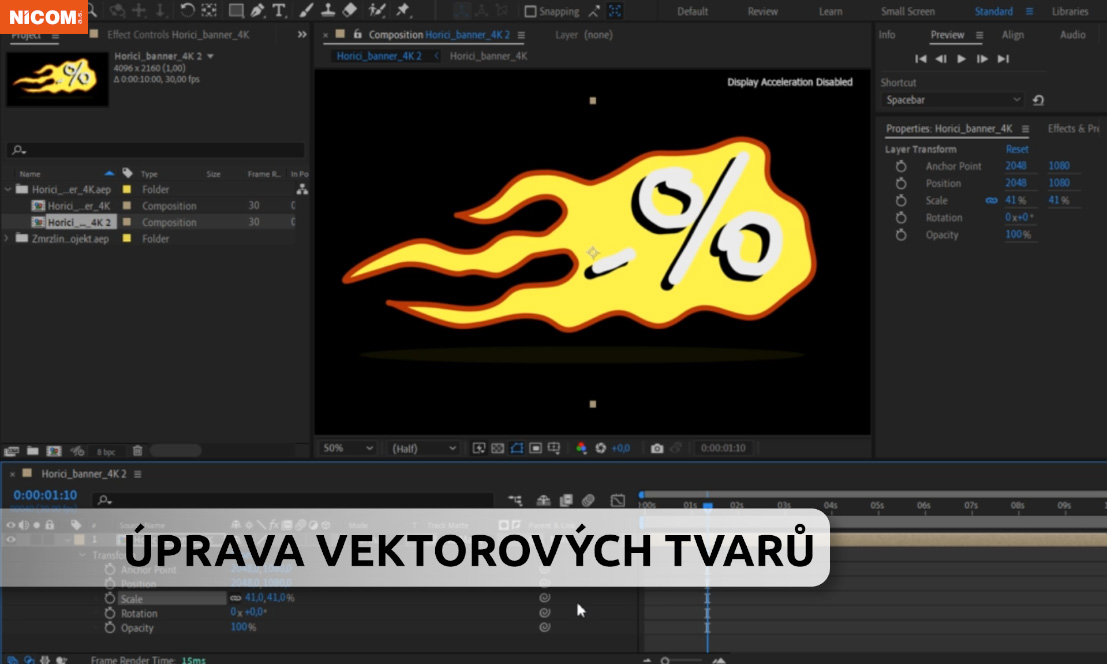Select the Eraser tool
The image size is (1107, 664).
349,10
